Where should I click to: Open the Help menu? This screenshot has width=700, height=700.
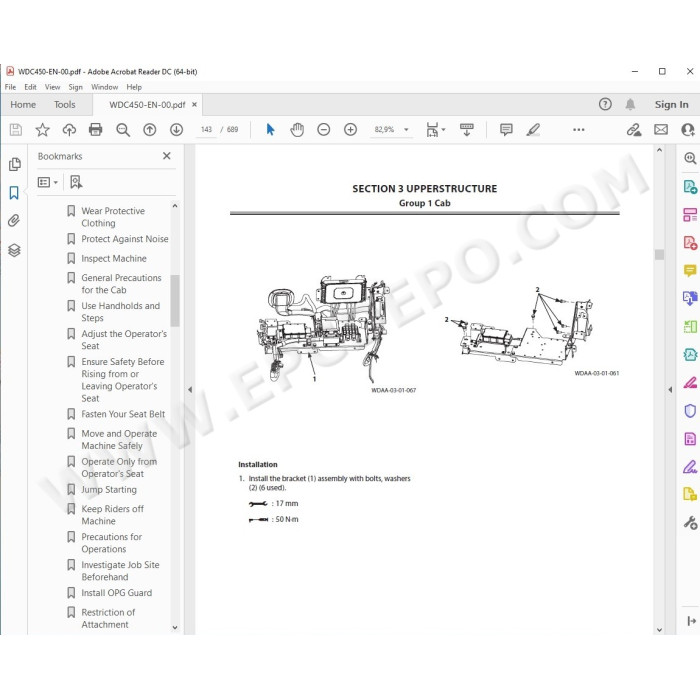[134, 87]
